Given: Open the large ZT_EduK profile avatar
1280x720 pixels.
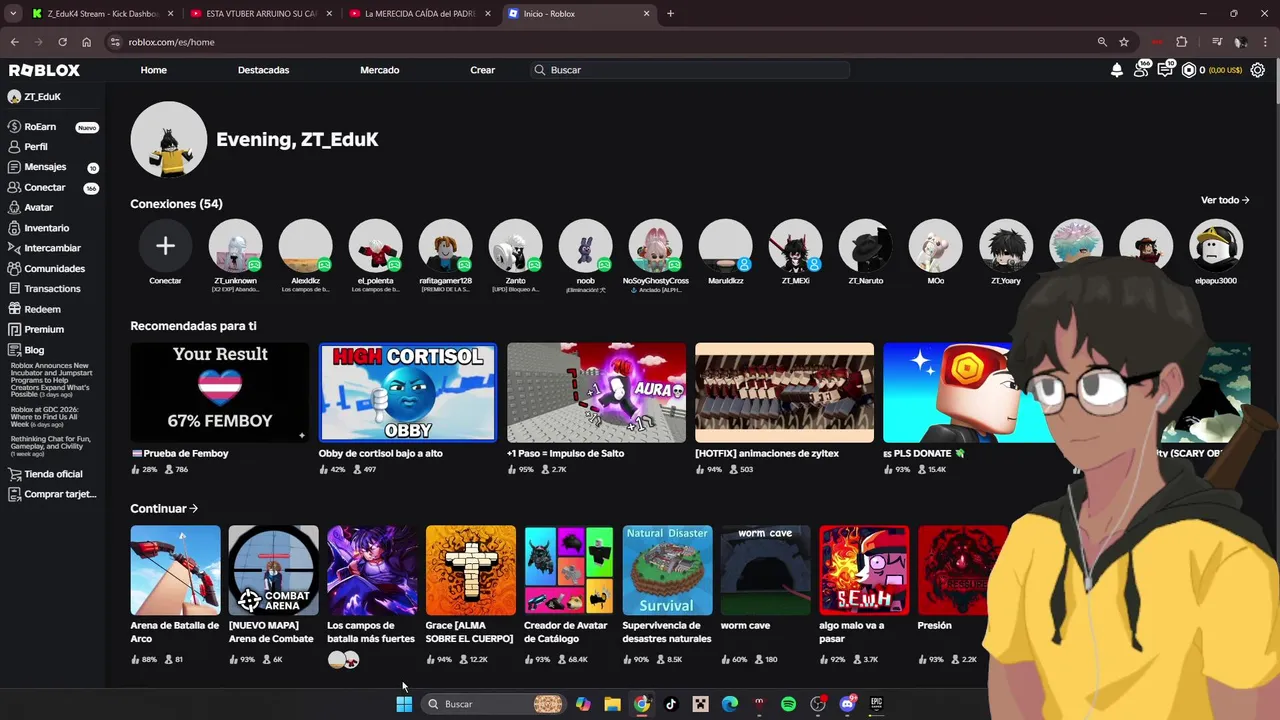Looking at the screenshot, I should (168, 139).
